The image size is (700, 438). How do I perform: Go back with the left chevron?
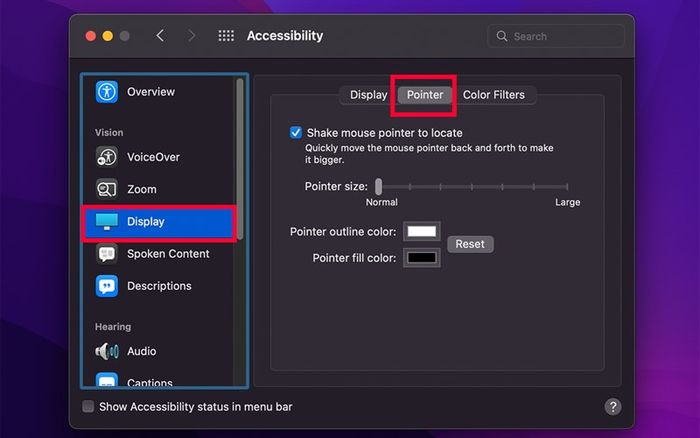tap(160, 36)
